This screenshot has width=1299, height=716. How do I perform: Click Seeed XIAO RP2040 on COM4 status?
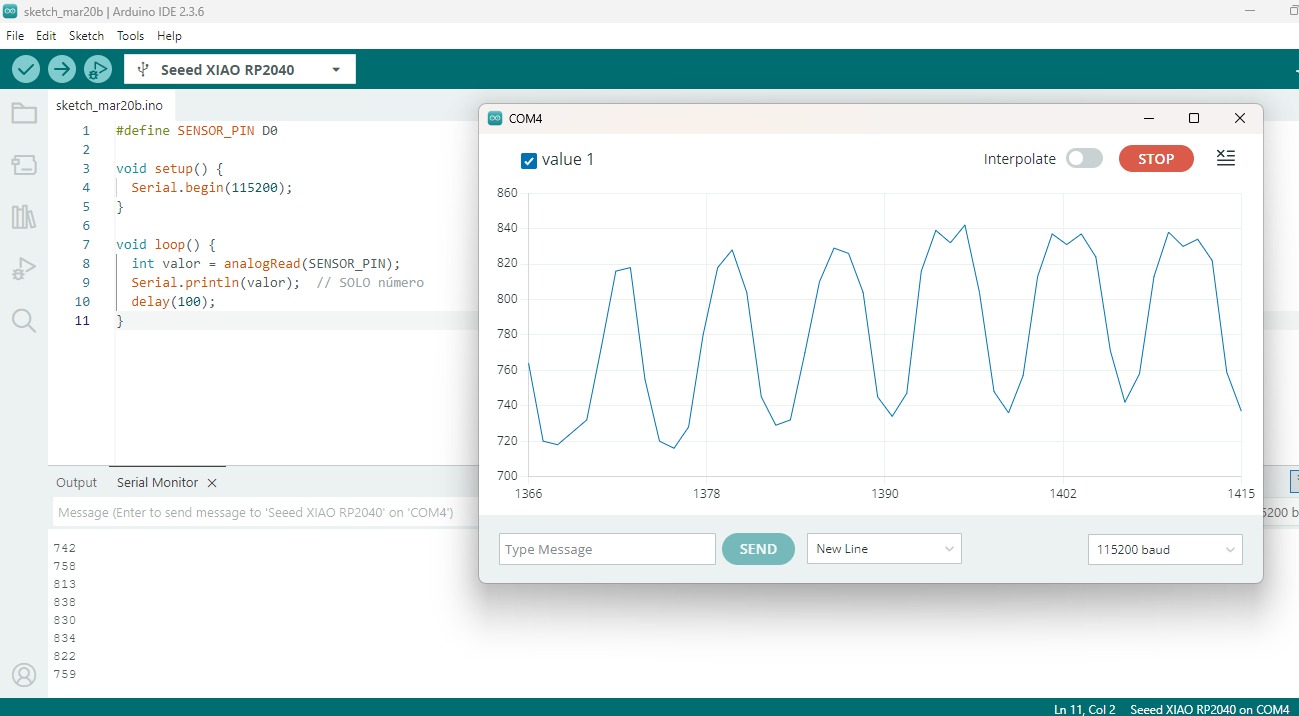click(1209, 709)
